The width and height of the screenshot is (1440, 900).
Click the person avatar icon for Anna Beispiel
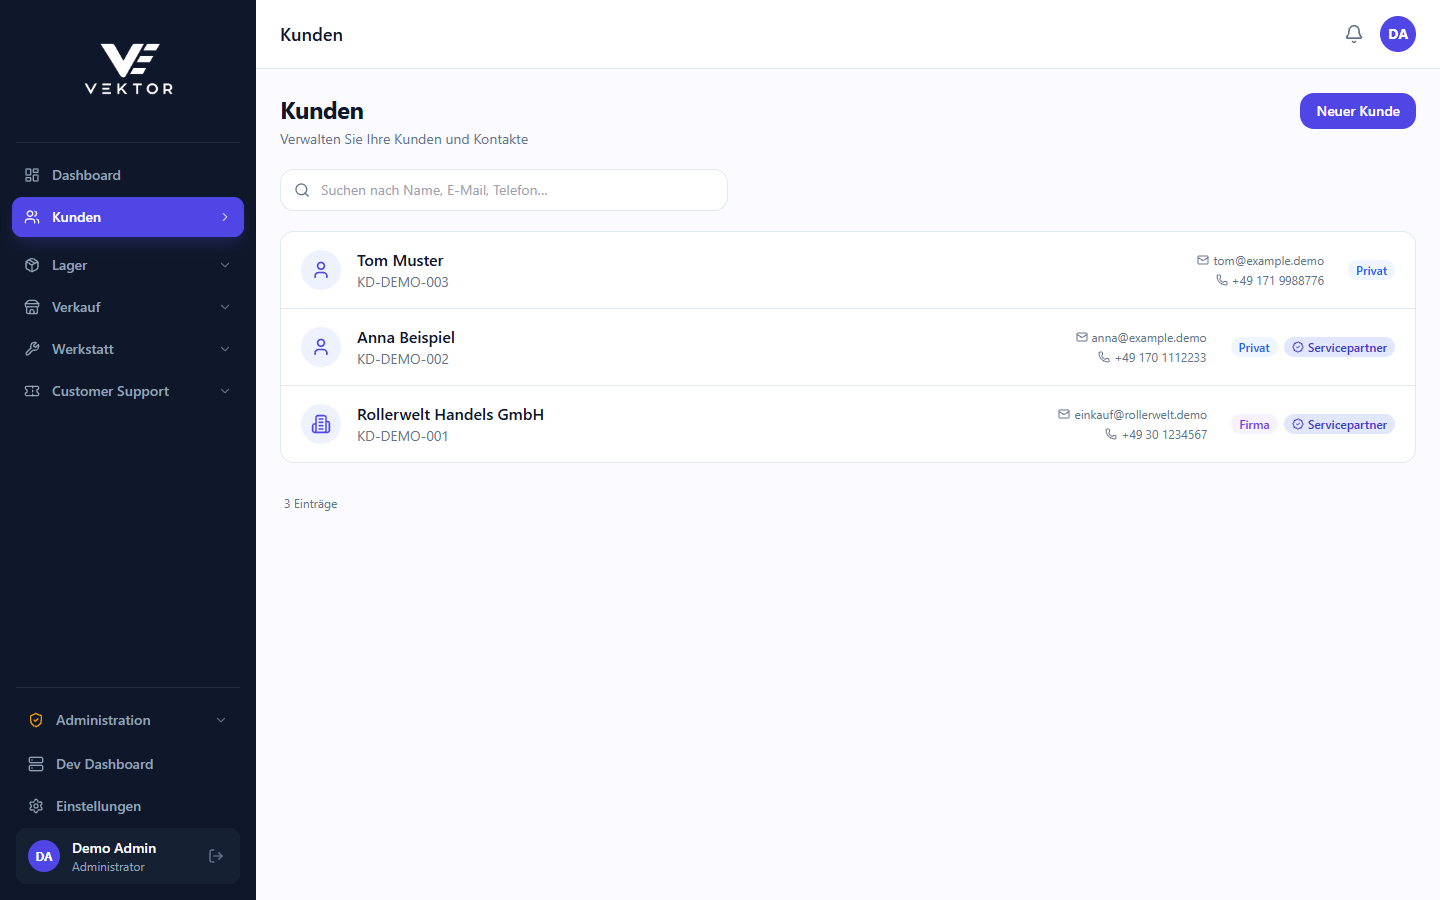(321, 347)
